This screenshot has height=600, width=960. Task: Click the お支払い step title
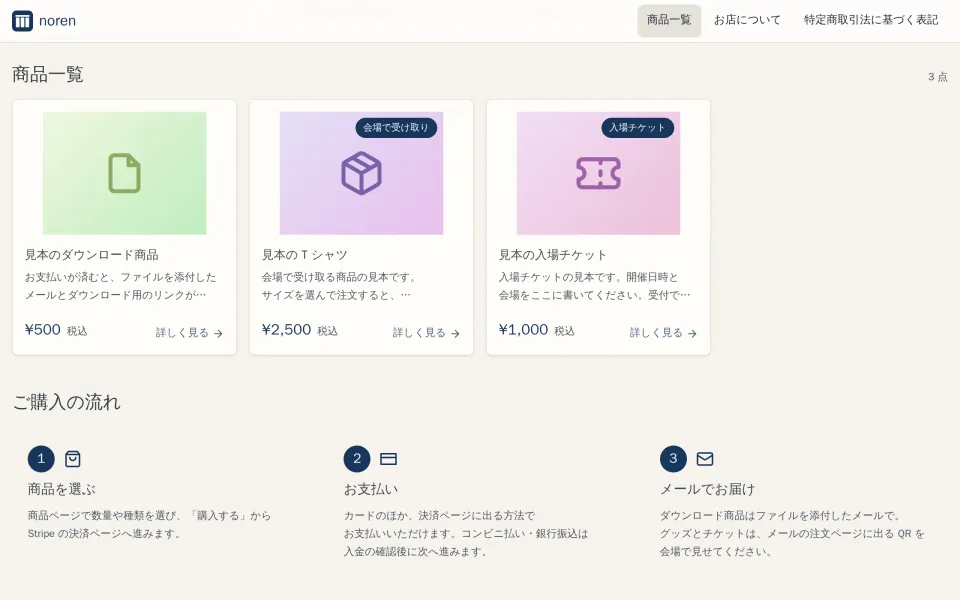tap(371, 489)
